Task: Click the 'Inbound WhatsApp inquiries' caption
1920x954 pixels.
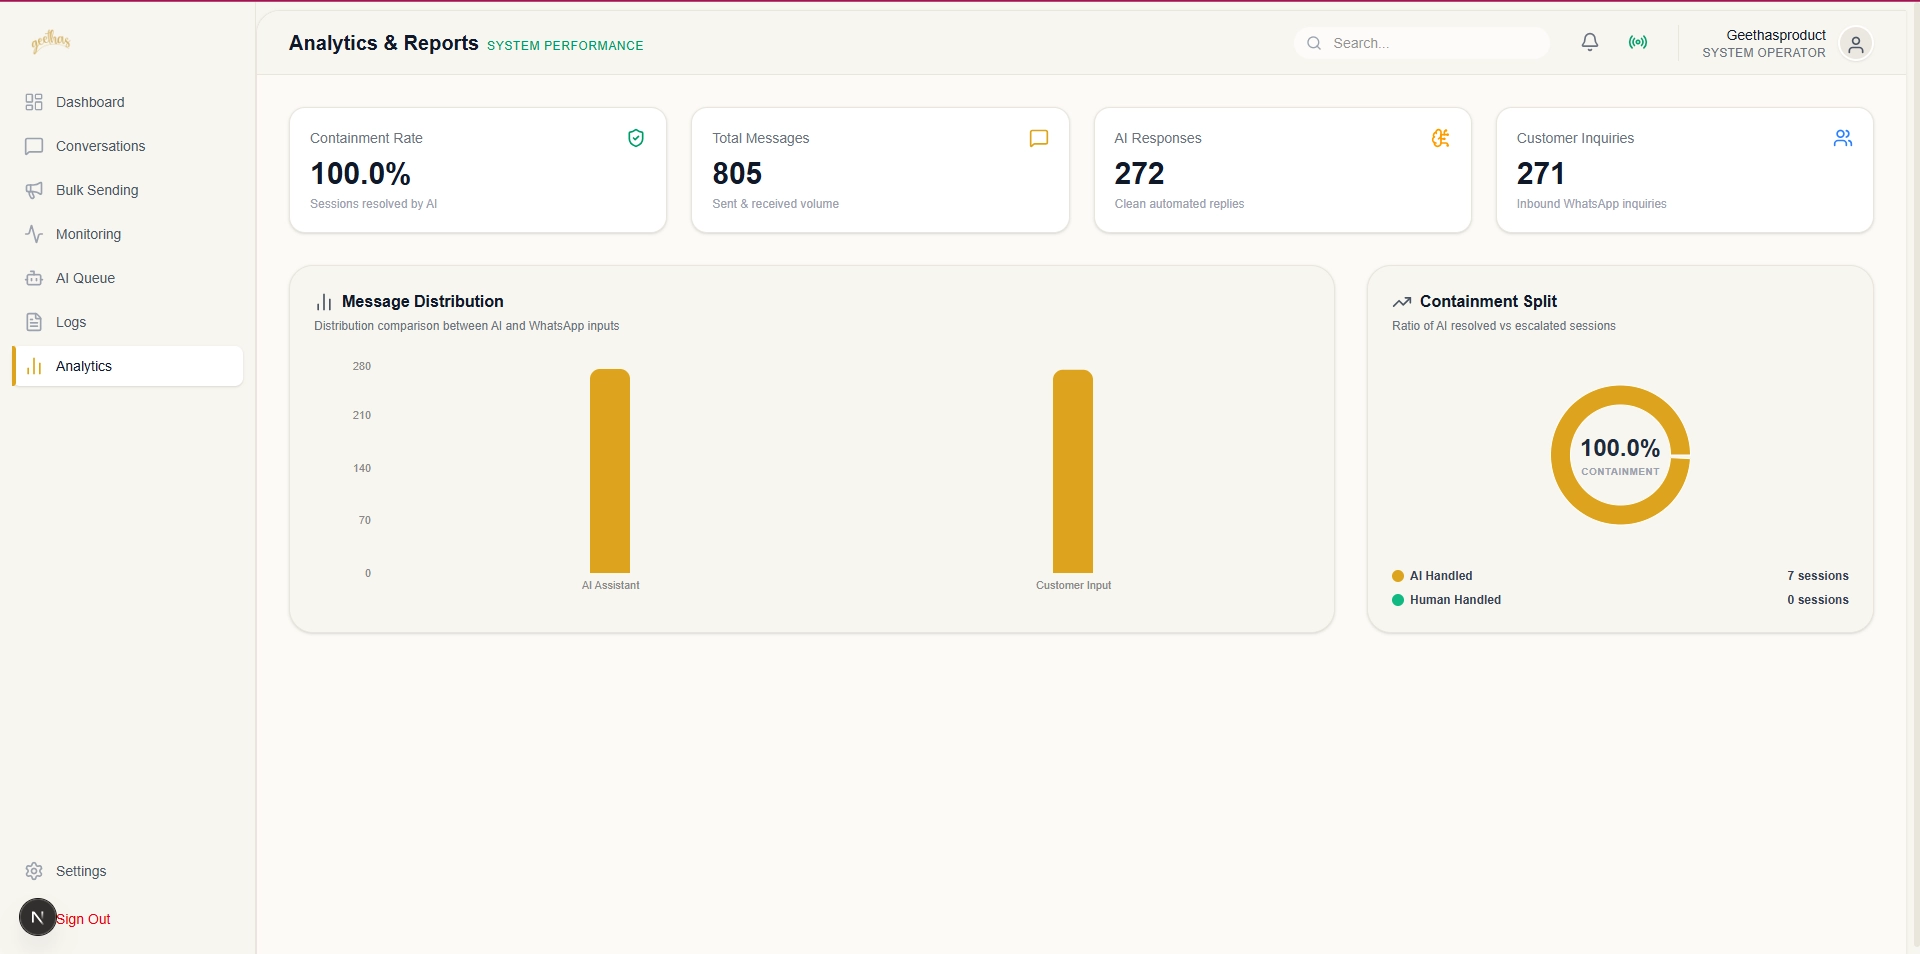Action: click(1591, 204)
